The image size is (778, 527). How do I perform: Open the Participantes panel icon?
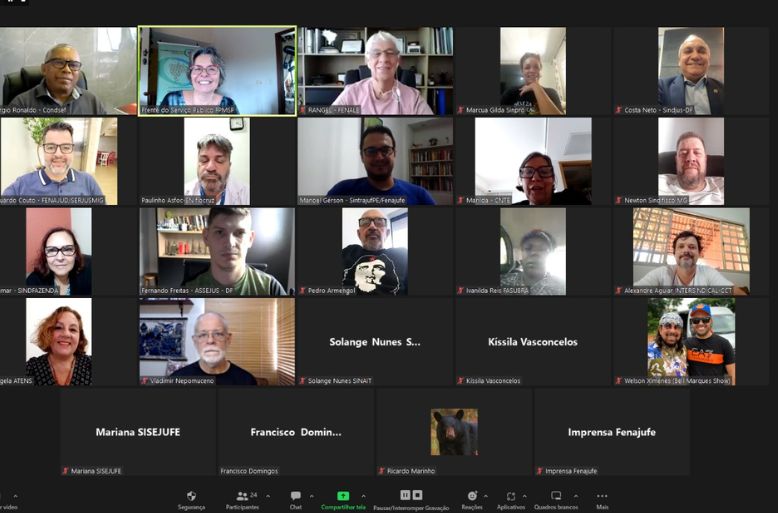coord(242,496)
